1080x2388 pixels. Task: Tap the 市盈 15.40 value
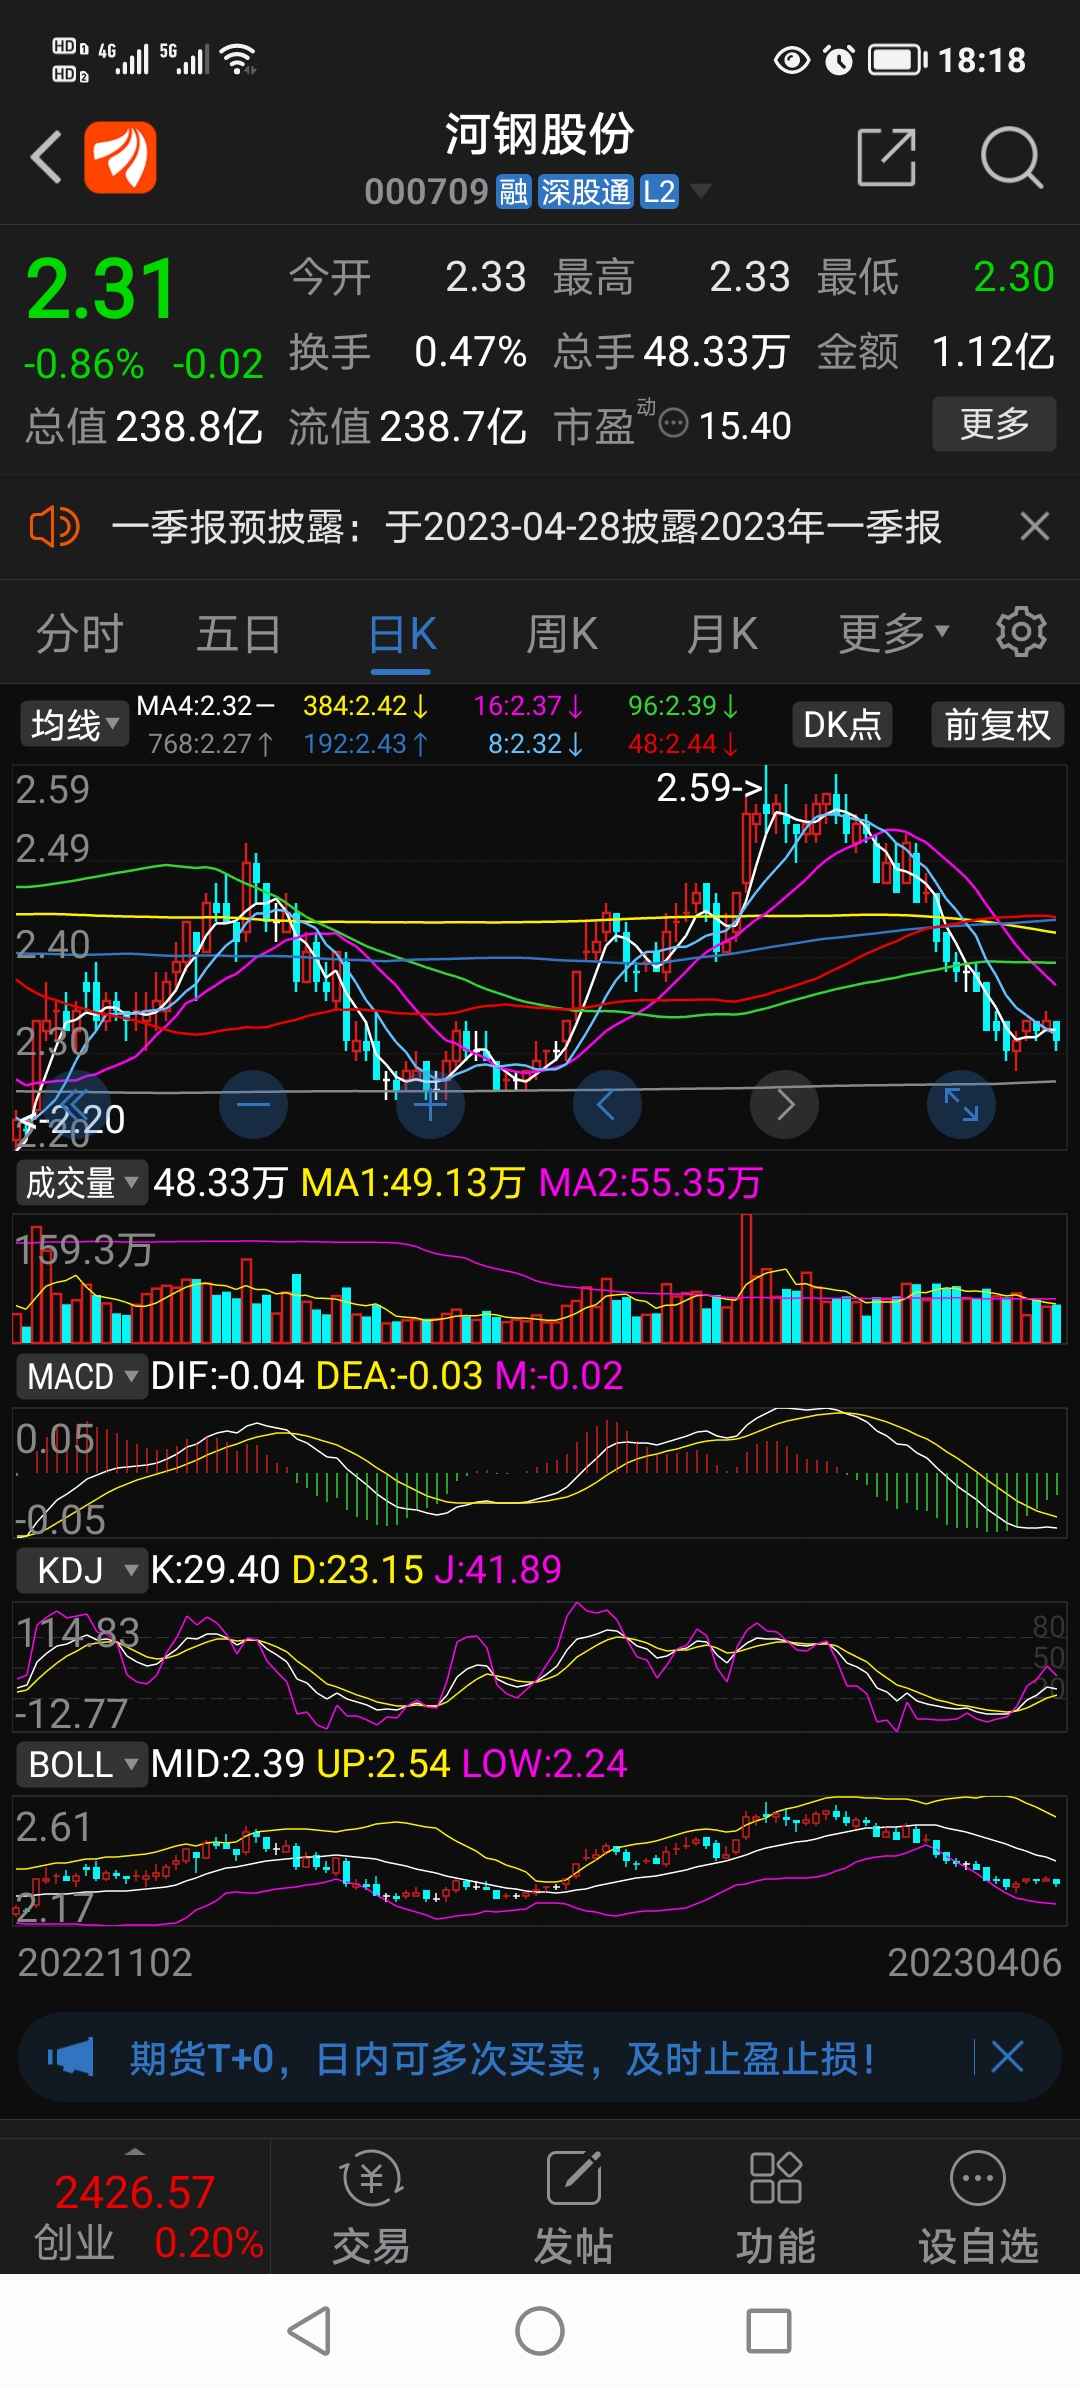(x=746, y=426)
